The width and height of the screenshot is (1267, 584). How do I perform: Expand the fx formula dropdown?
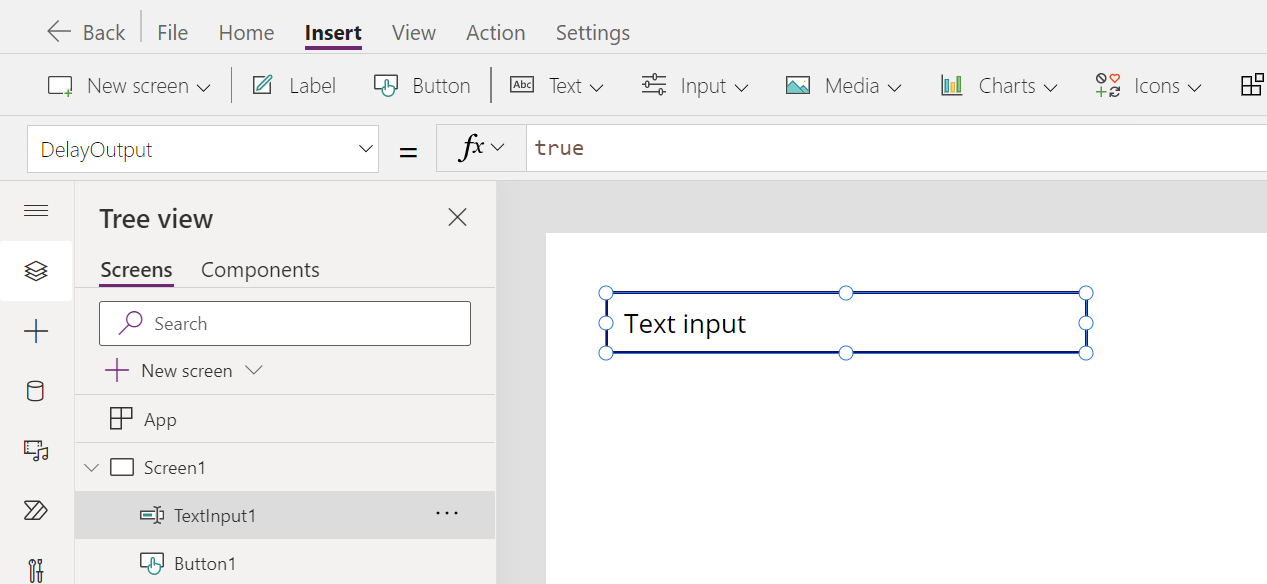coord(481,148)
